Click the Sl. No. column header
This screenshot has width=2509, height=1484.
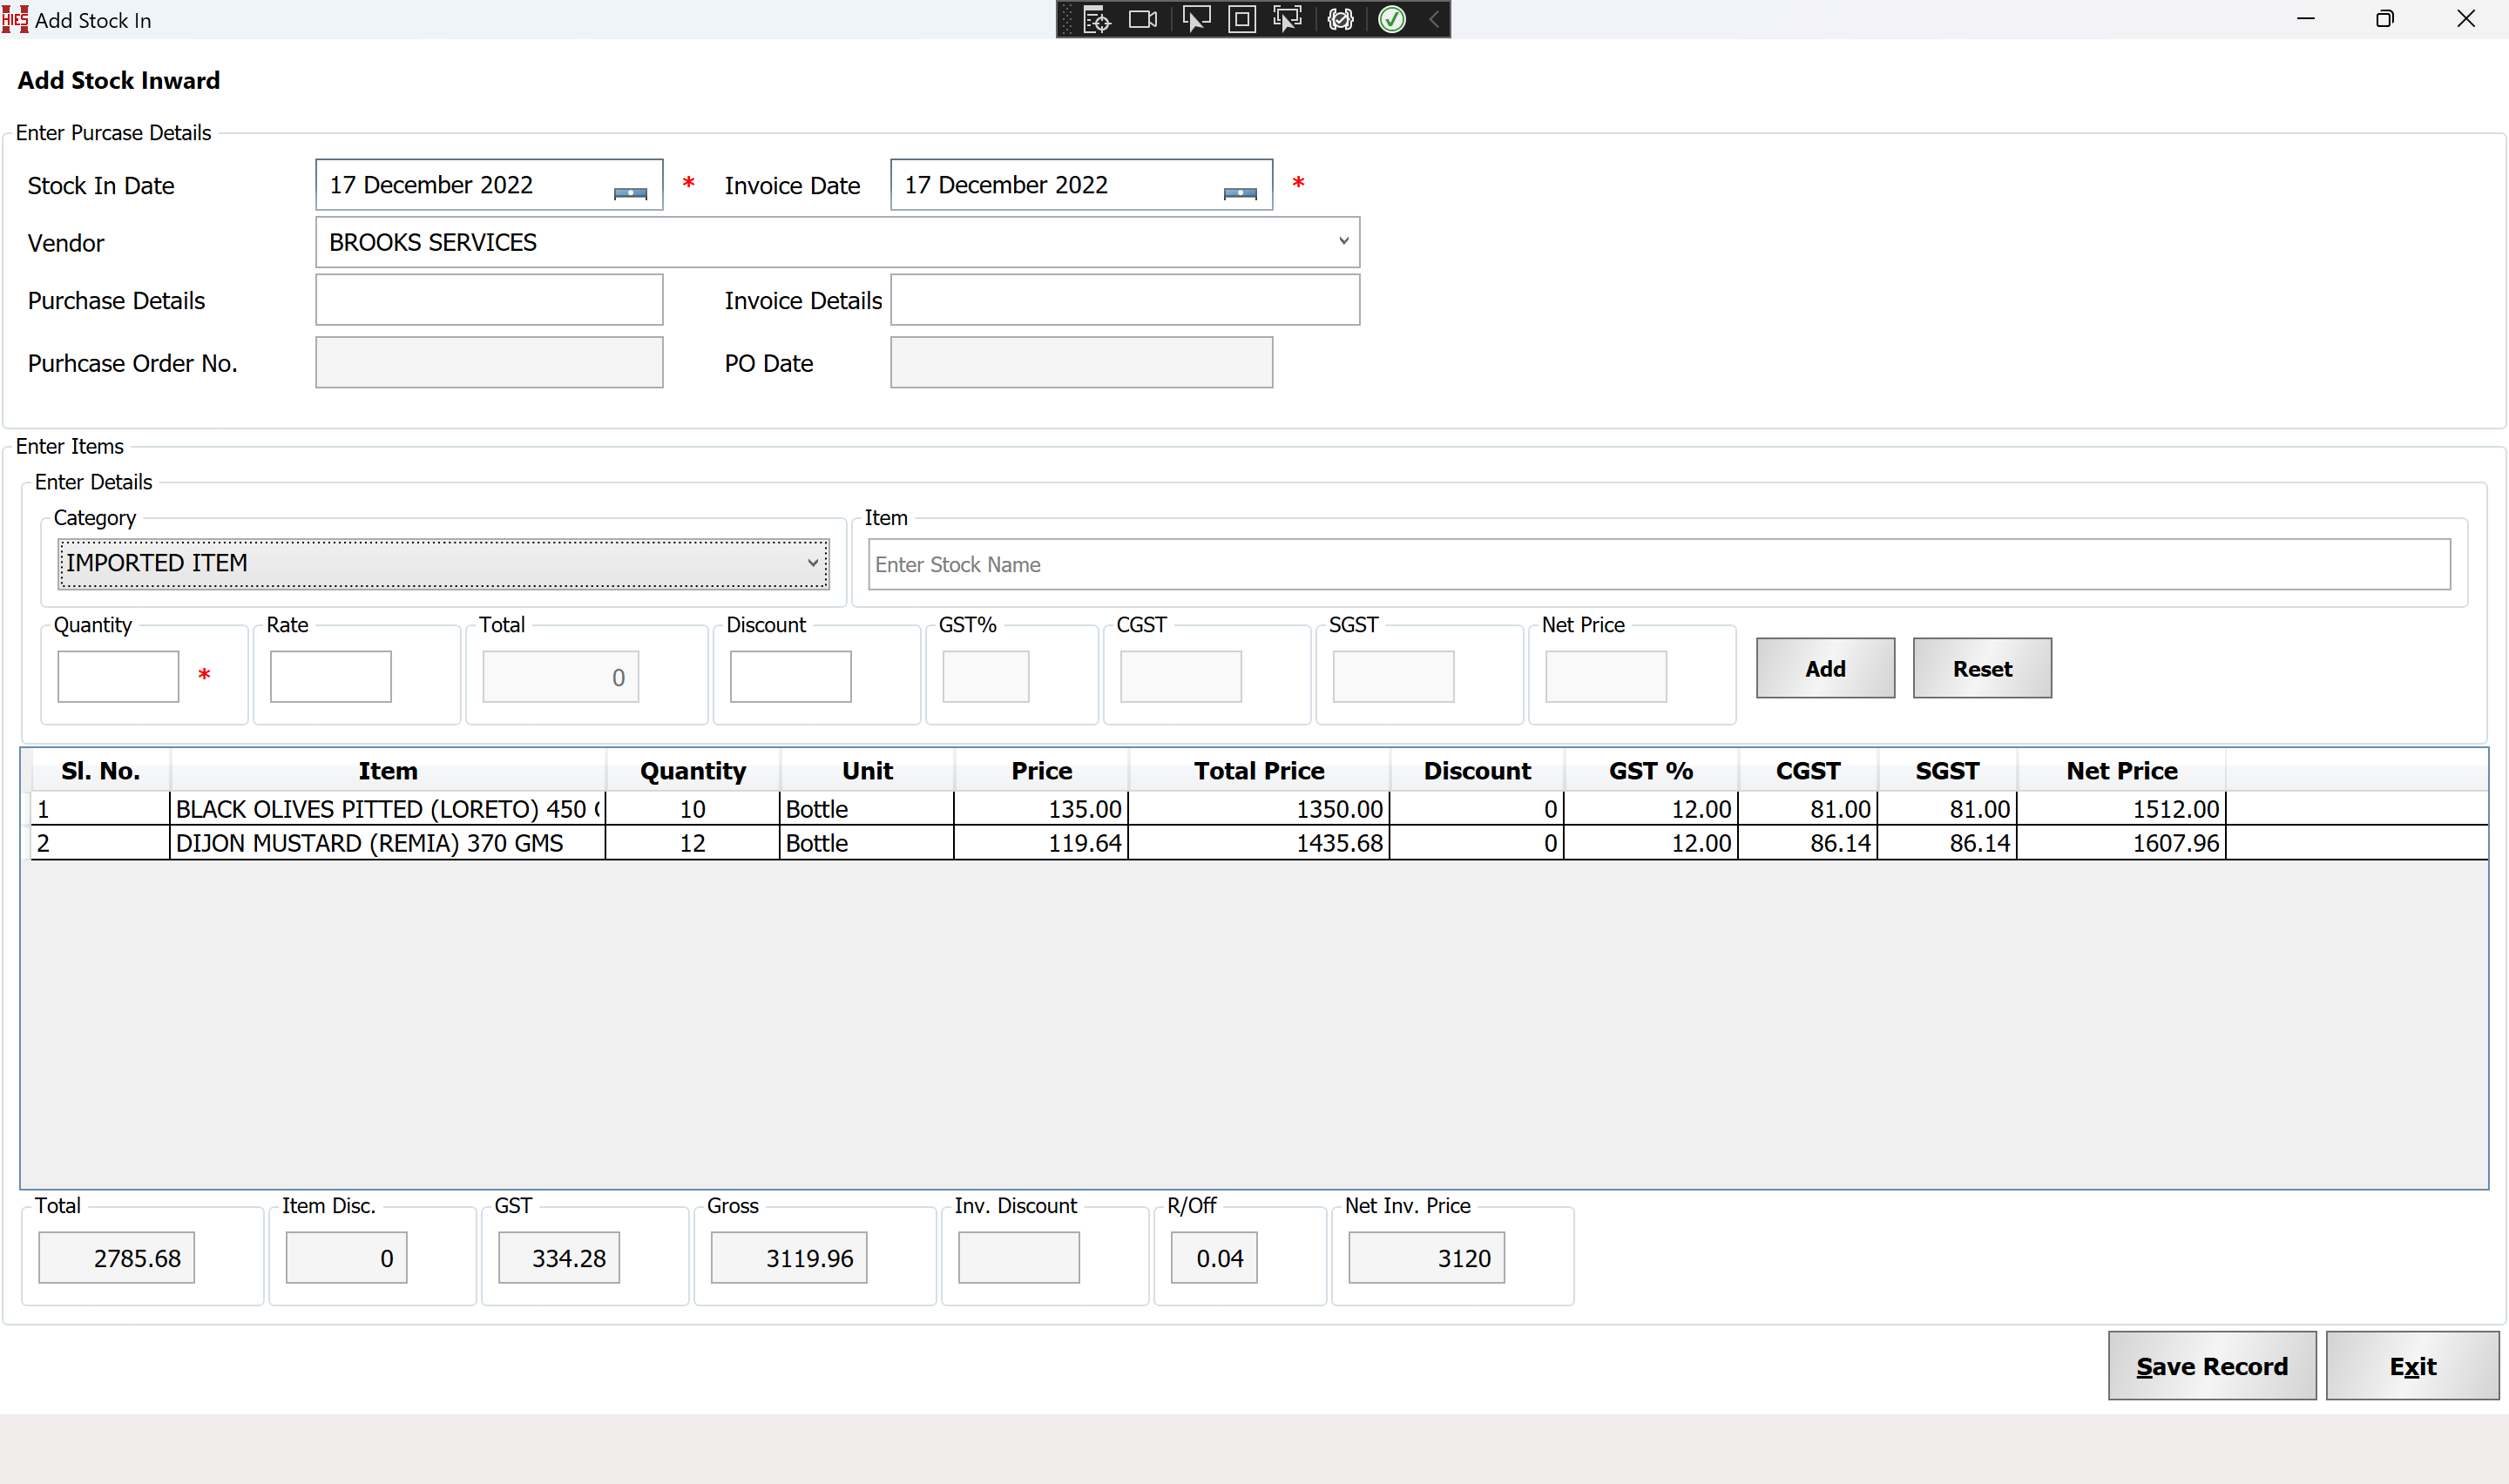(100, 771)
